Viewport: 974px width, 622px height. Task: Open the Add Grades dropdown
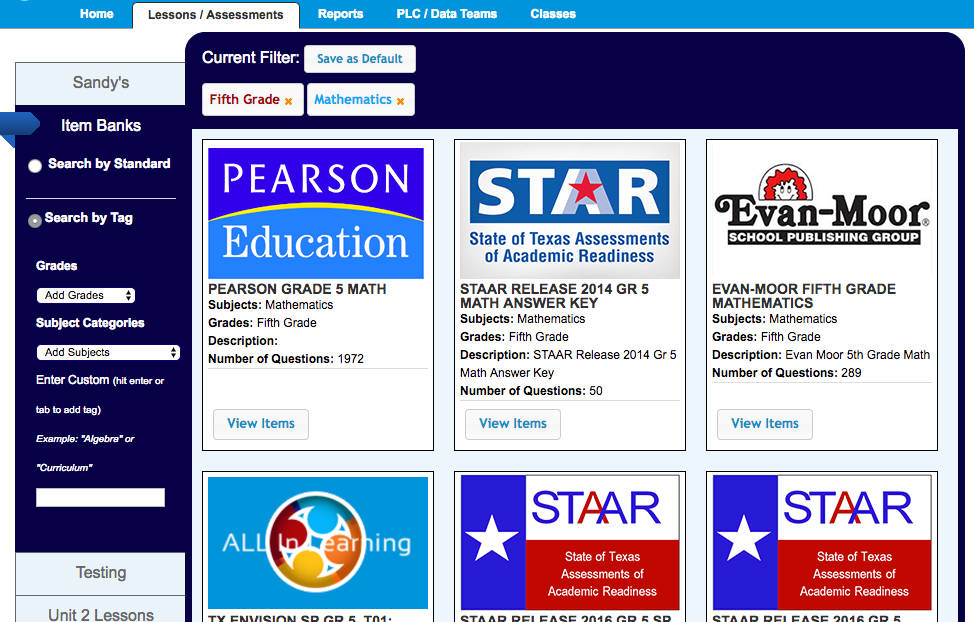[x=85, y=296]
